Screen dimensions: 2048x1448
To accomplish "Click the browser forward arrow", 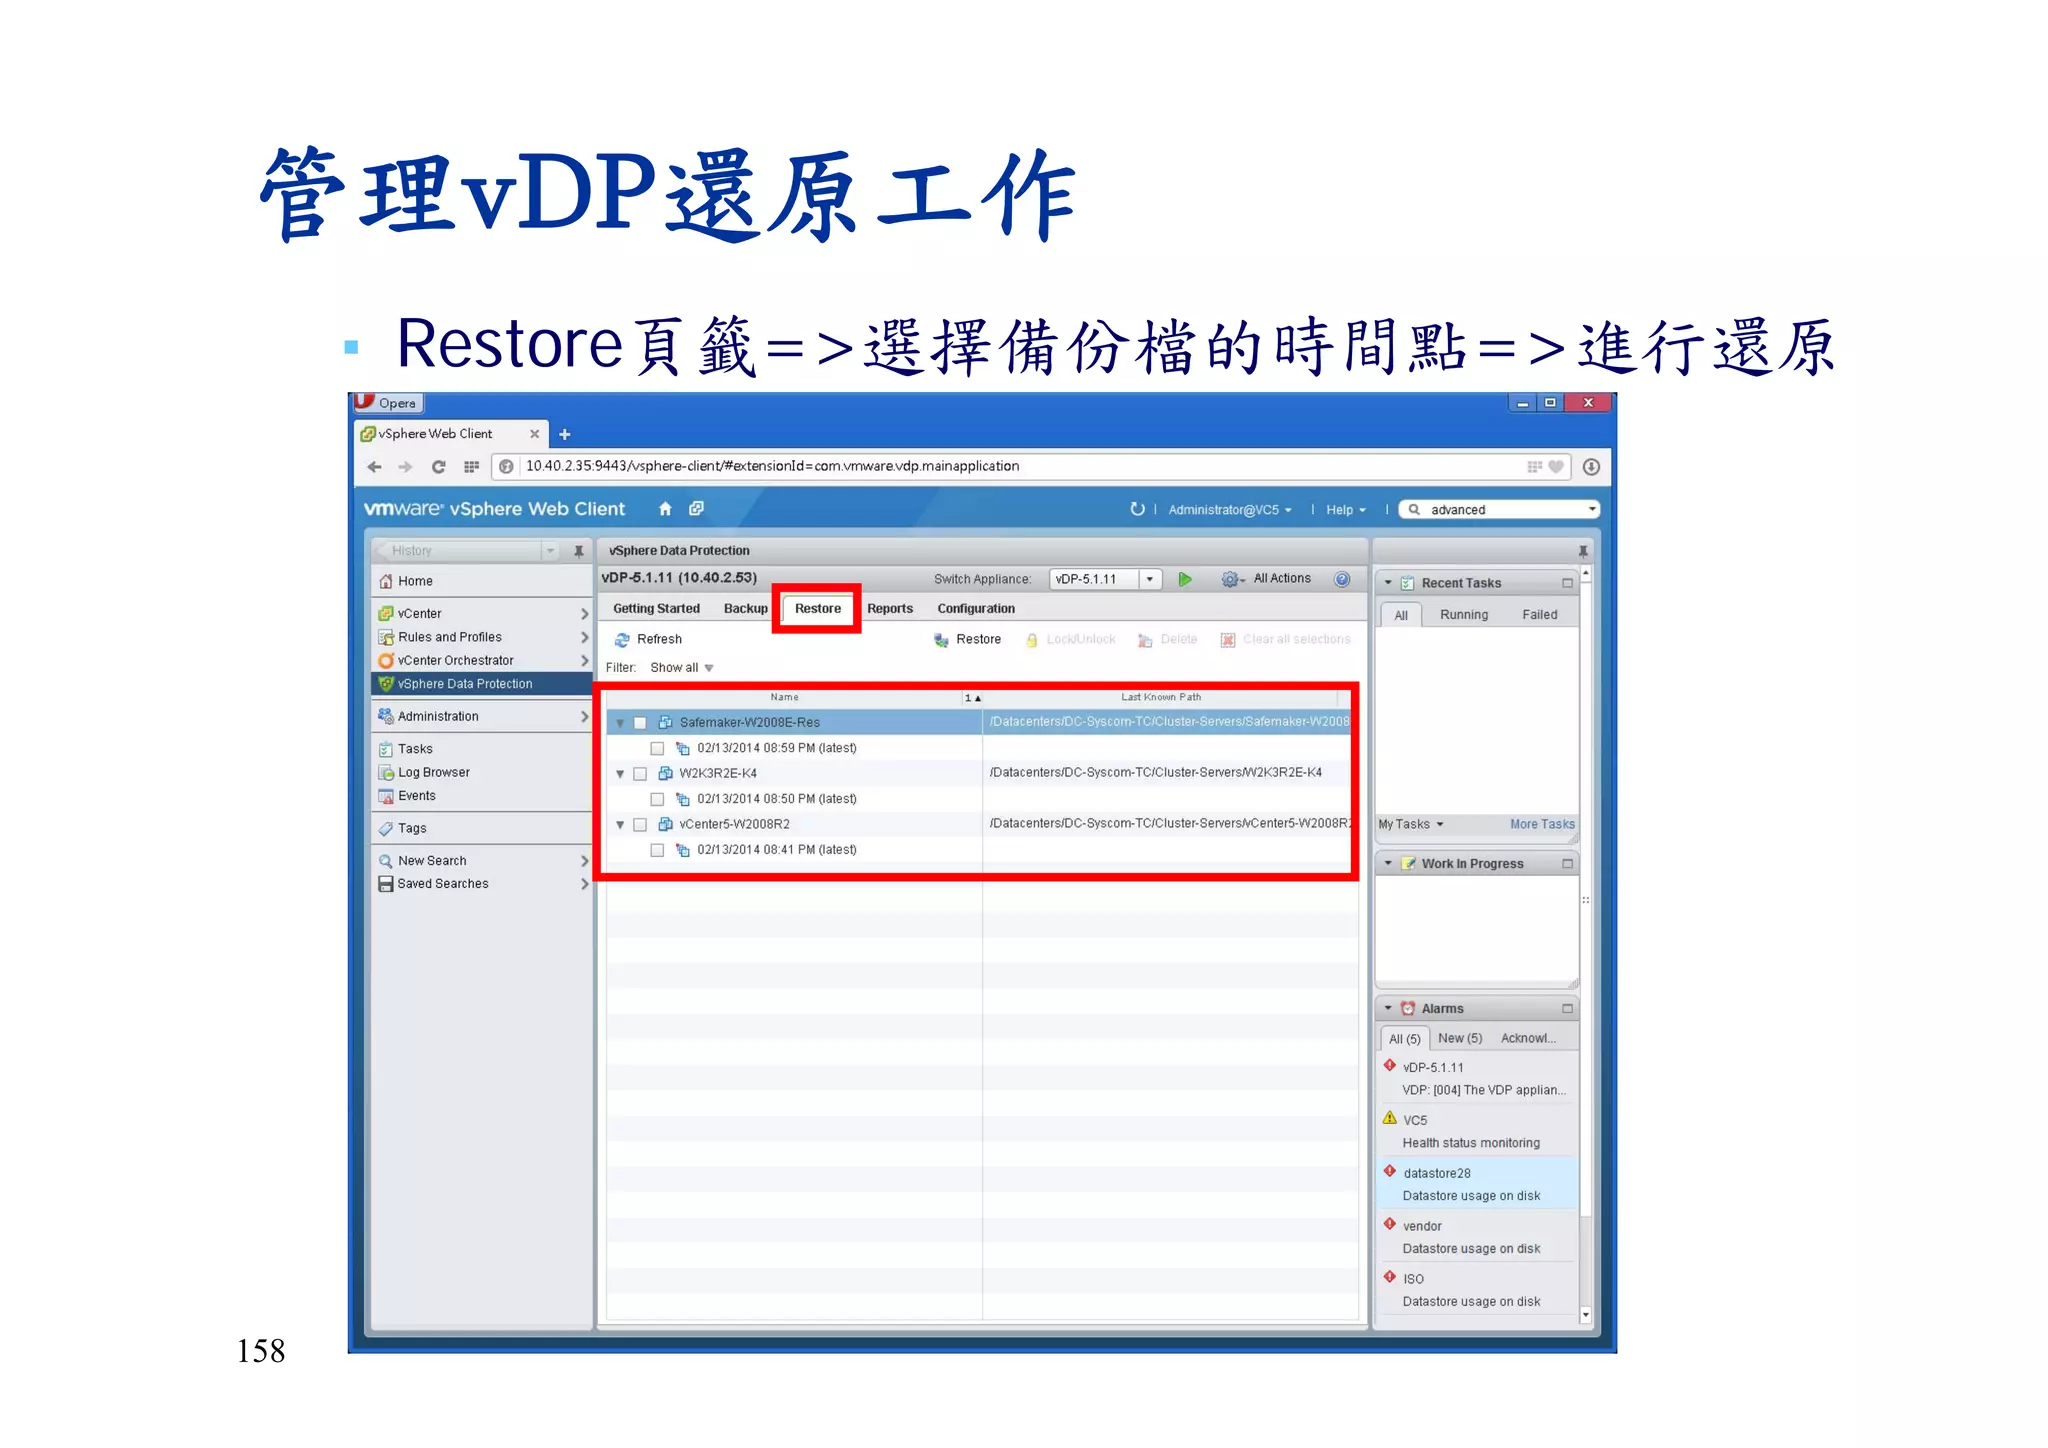I will [x=405, y=467].
